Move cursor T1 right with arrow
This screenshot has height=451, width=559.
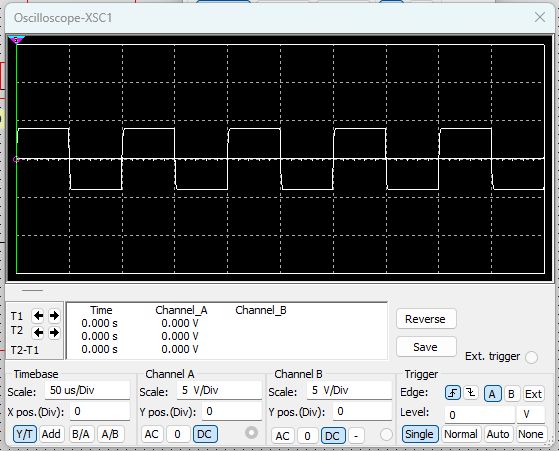click(54, 316)
